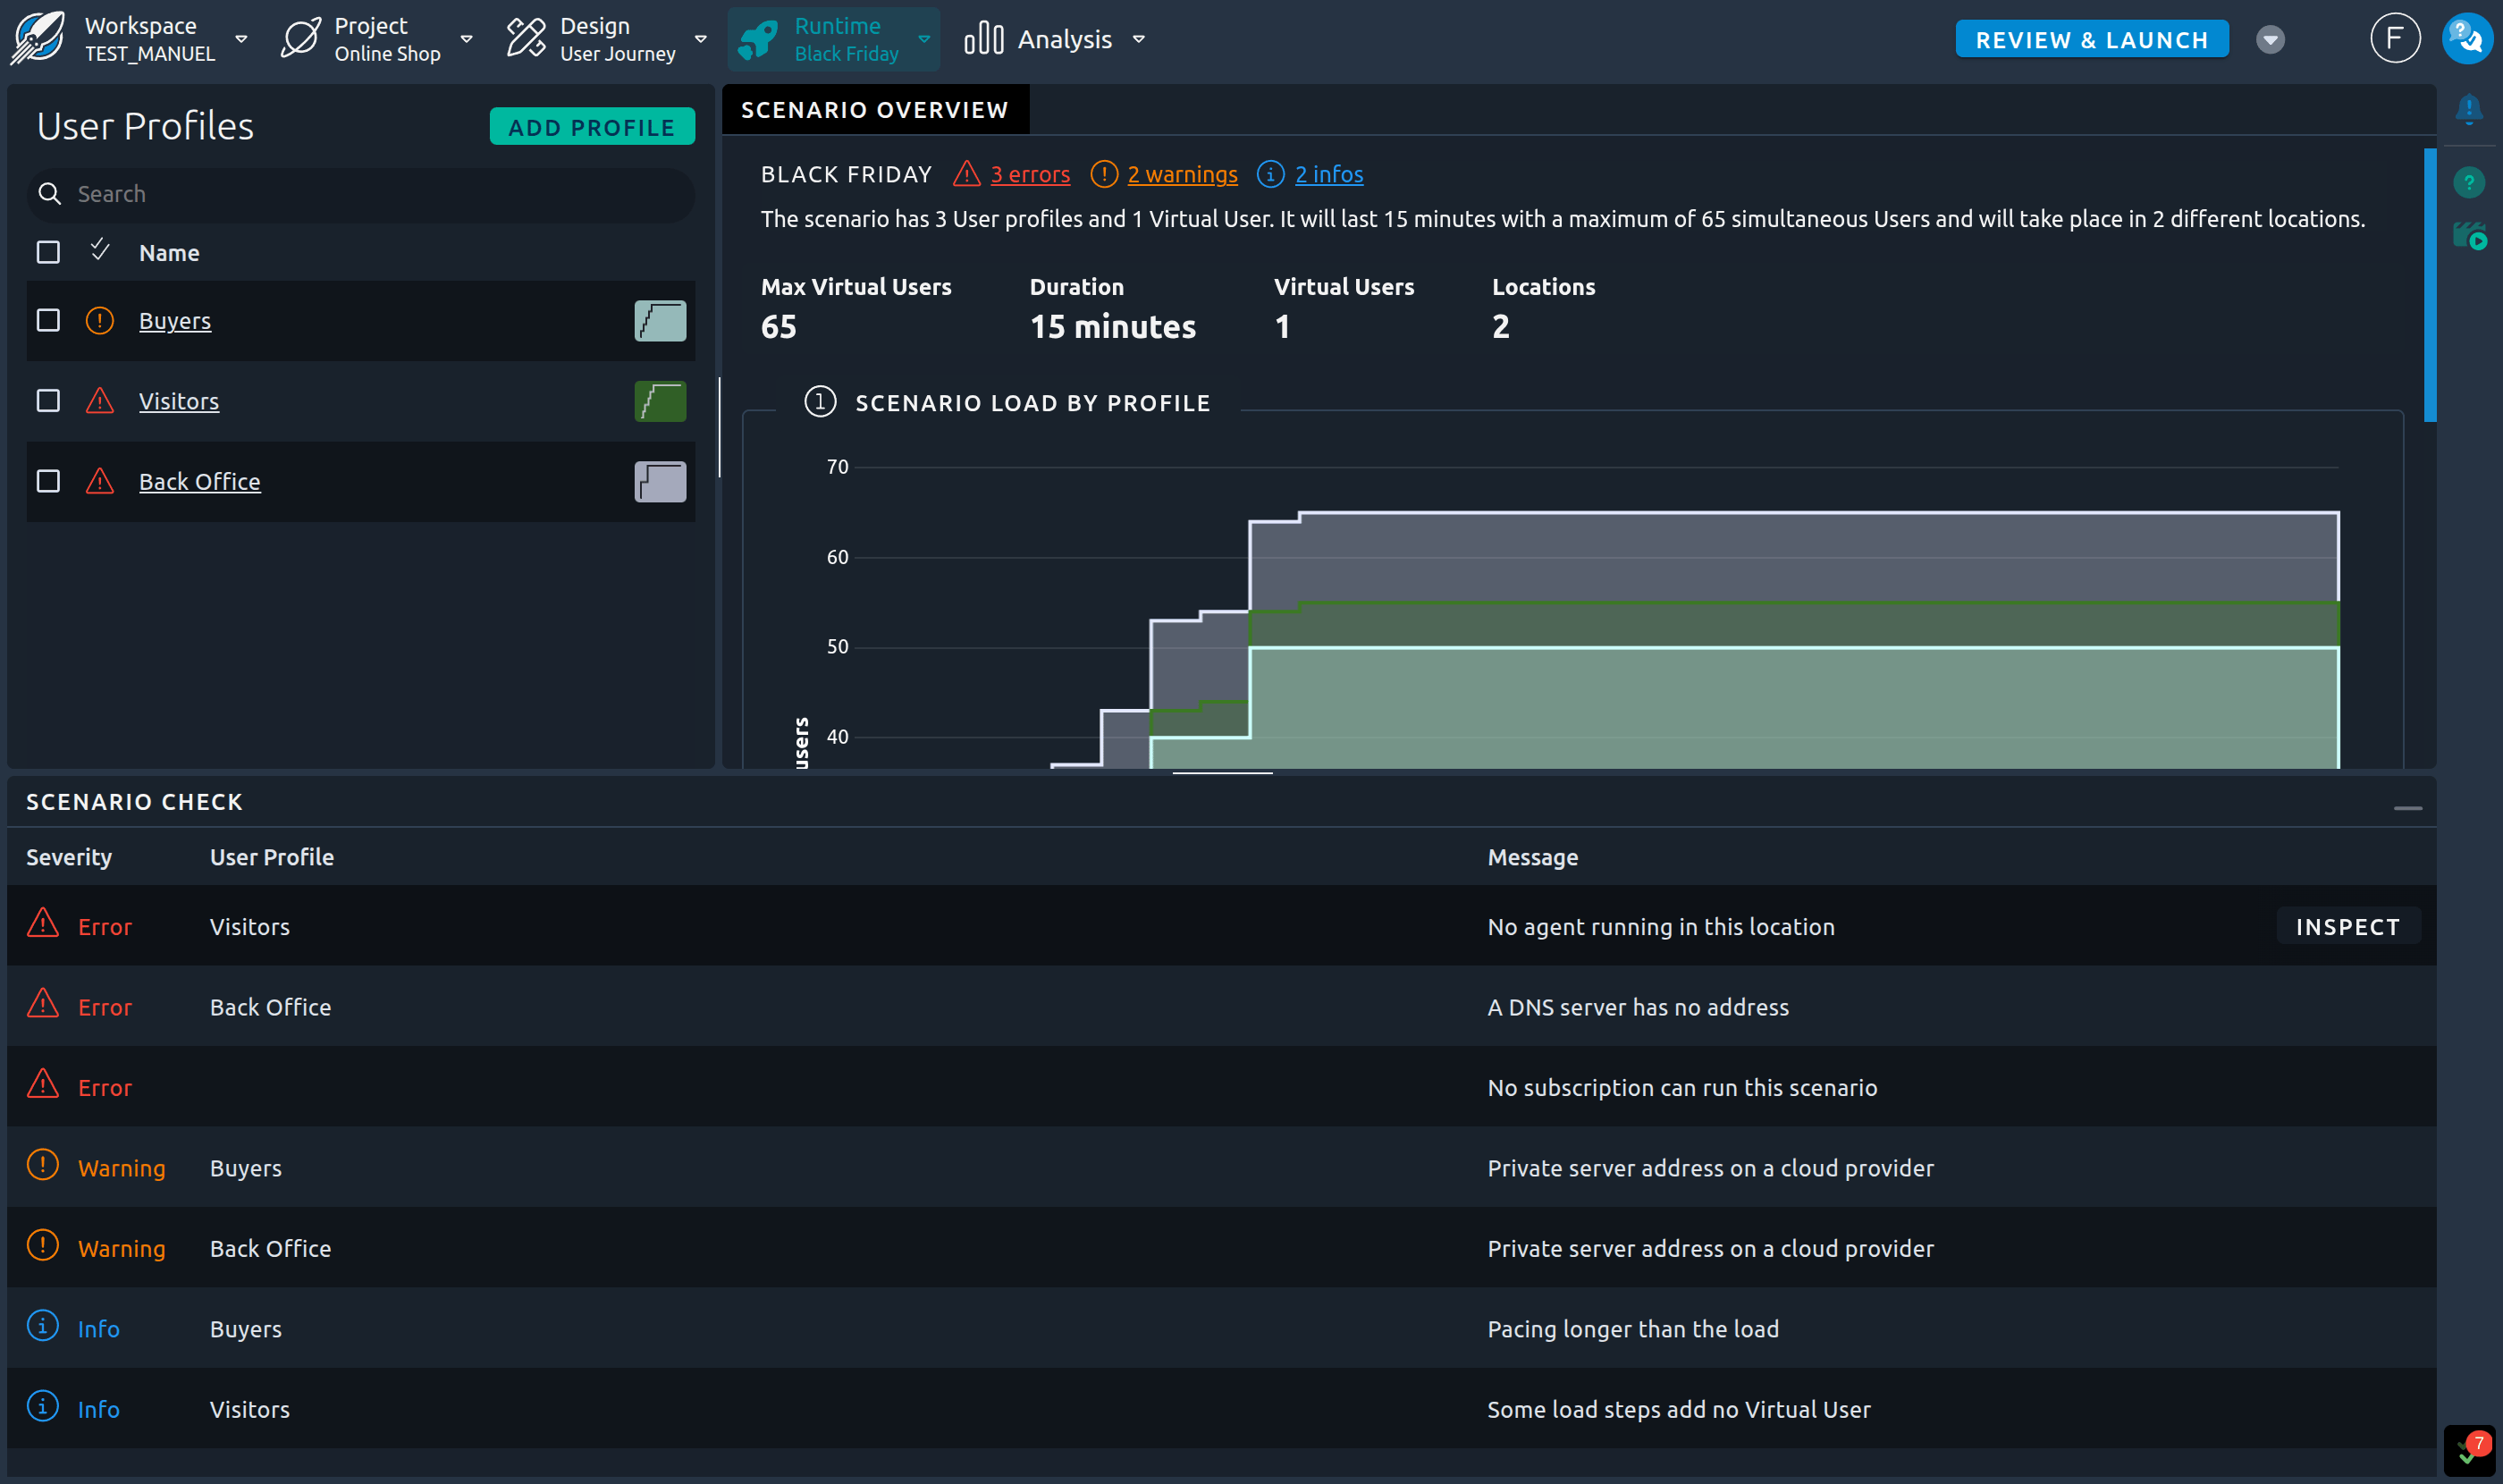2503x1484 pixels.
Task: Click the Visitors error status icon
Action: (x=100, y=401)
